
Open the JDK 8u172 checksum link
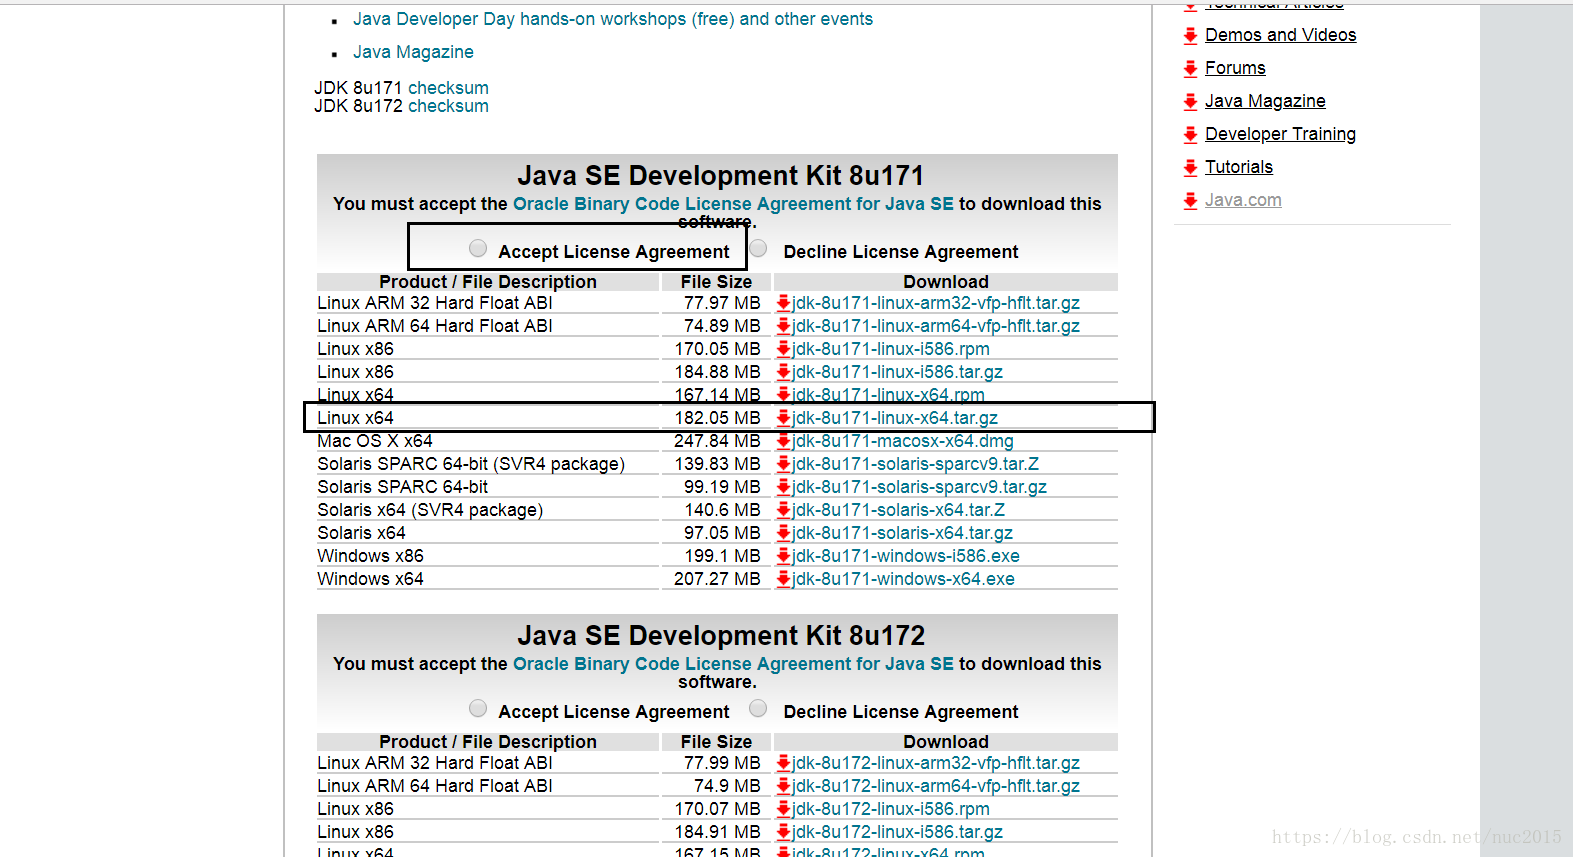tap(448, 106)
